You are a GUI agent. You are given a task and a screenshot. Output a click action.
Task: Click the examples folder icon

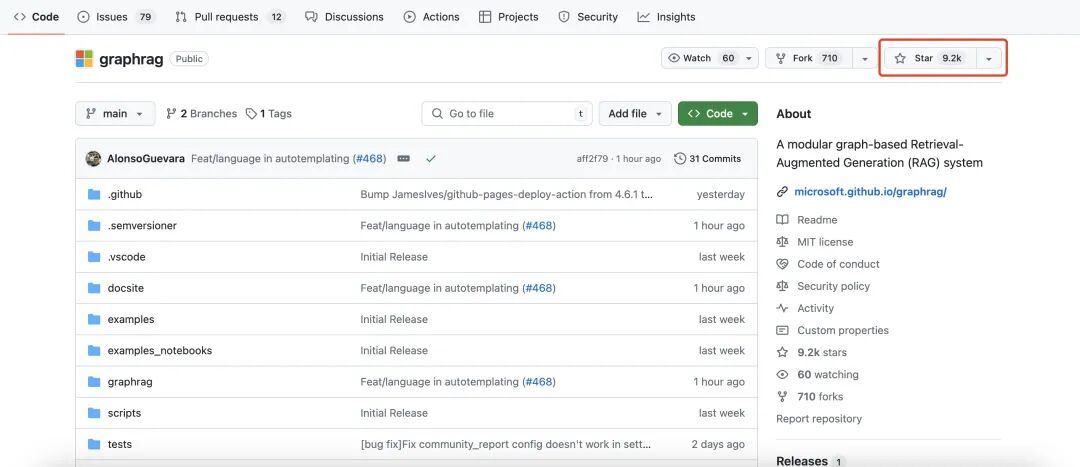point(94,319)
